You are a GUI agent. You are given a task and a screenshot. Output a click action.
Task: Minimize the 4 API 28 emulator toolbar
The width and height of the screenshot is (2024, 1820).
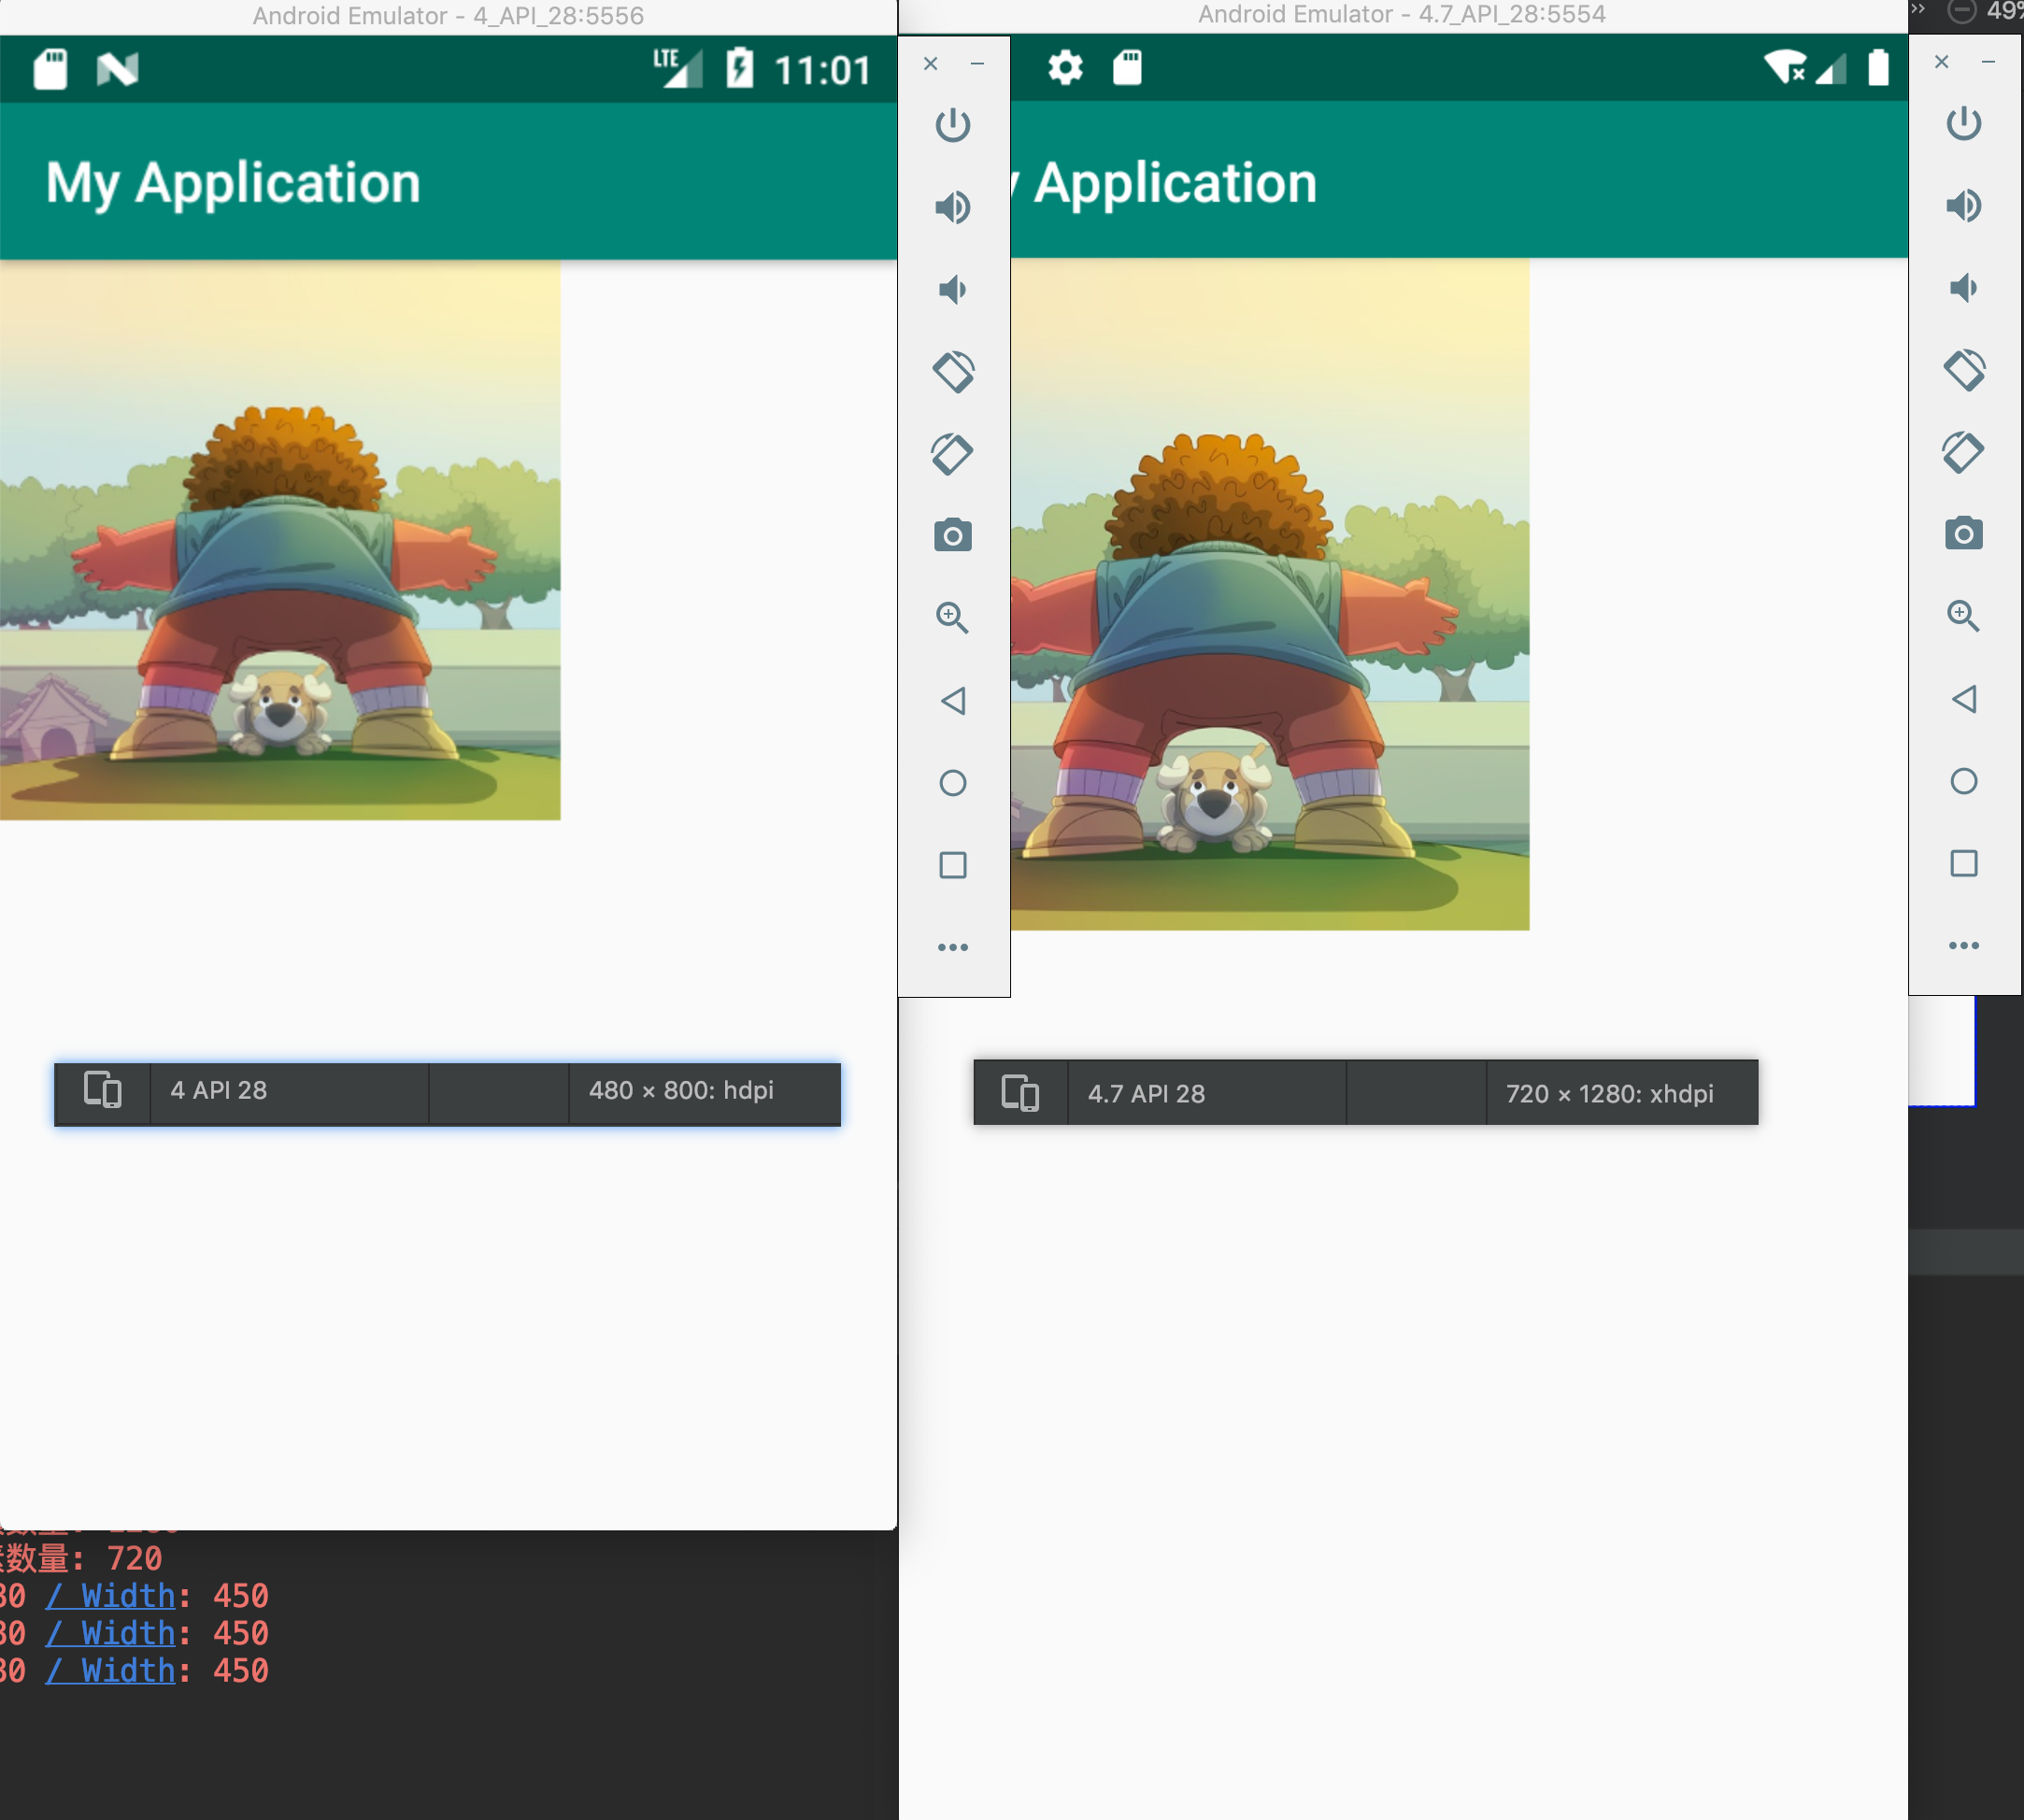point(977,63)
